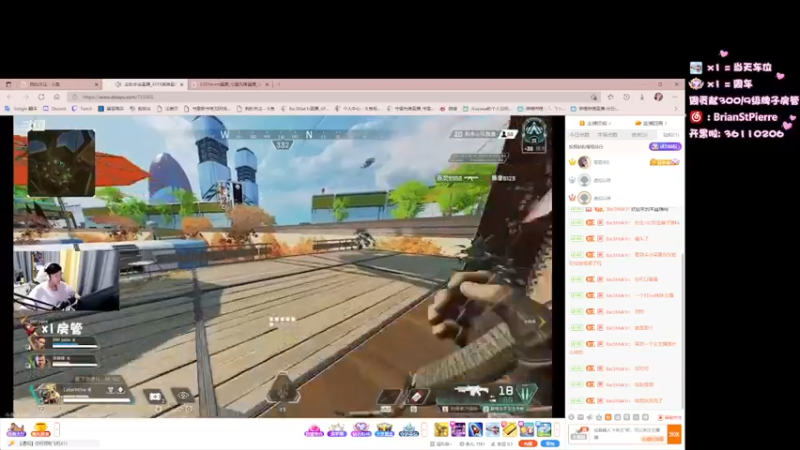
Task: Switch to the third browser tab
Action: point(231,84)
